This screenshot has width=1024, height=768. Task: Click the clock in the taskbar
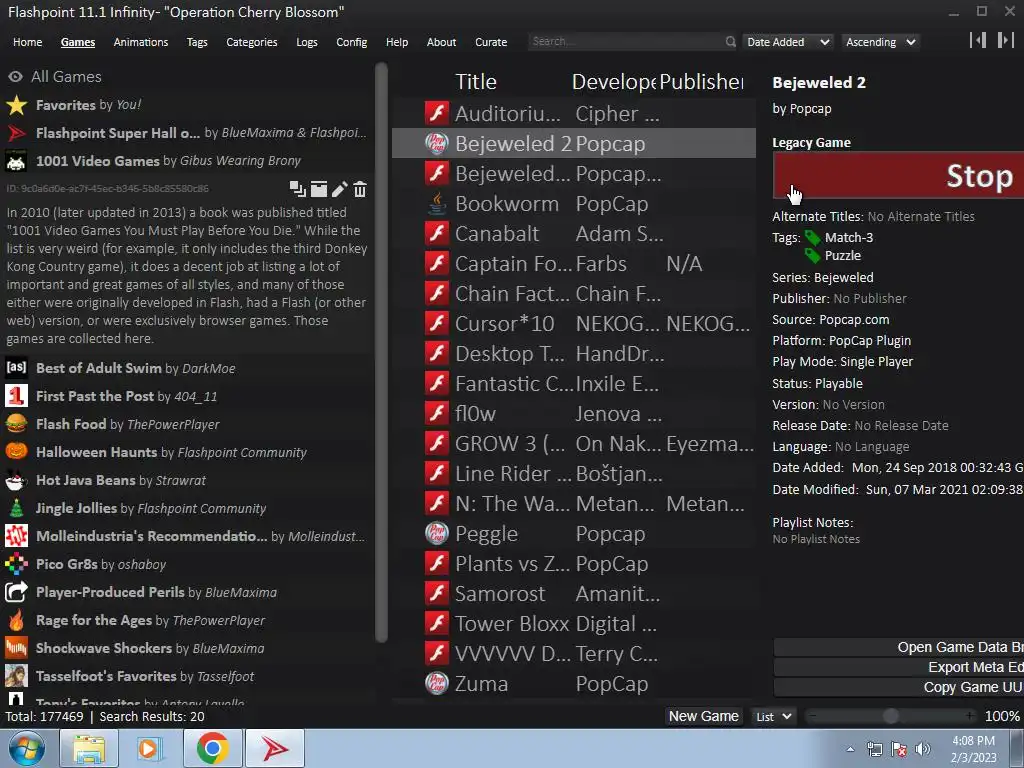tap(973, 749)
